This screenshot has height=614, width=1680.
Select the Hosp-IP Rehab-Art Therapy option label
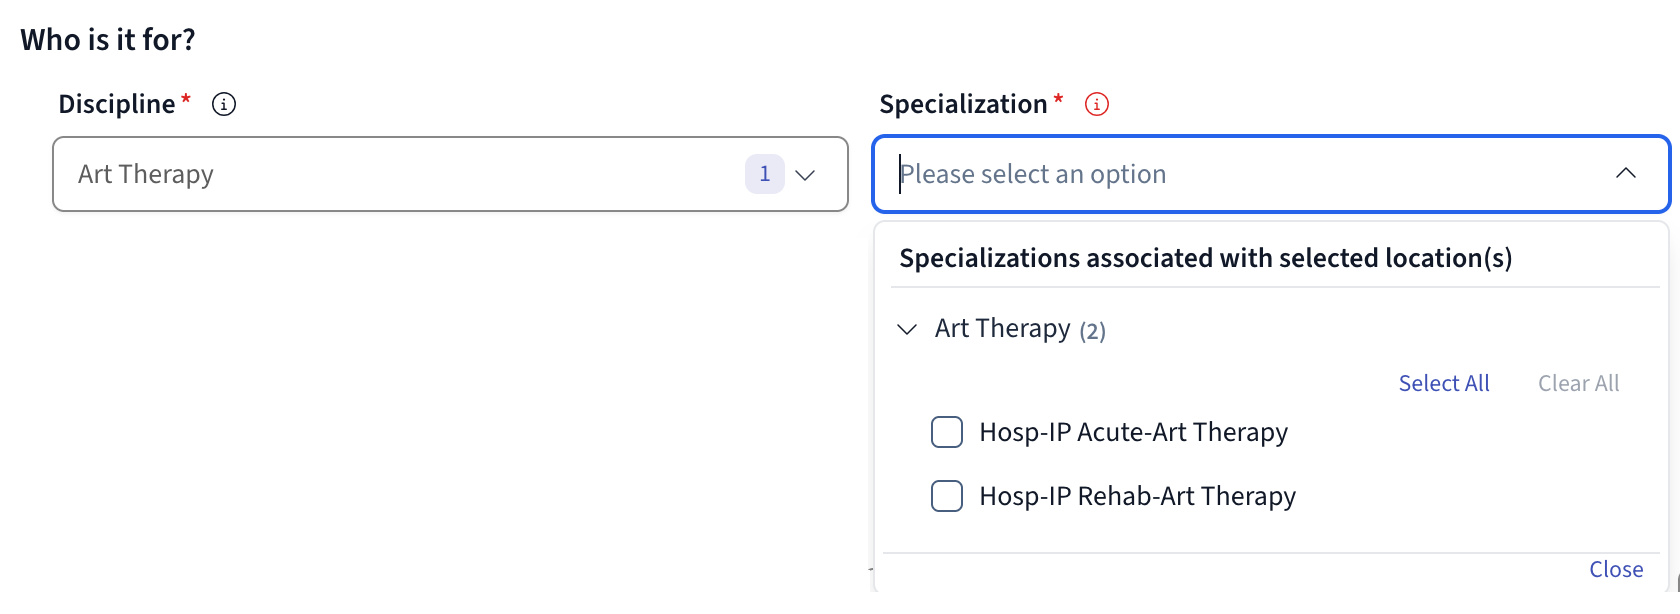pyautogui.click(x=1137, y=496)
